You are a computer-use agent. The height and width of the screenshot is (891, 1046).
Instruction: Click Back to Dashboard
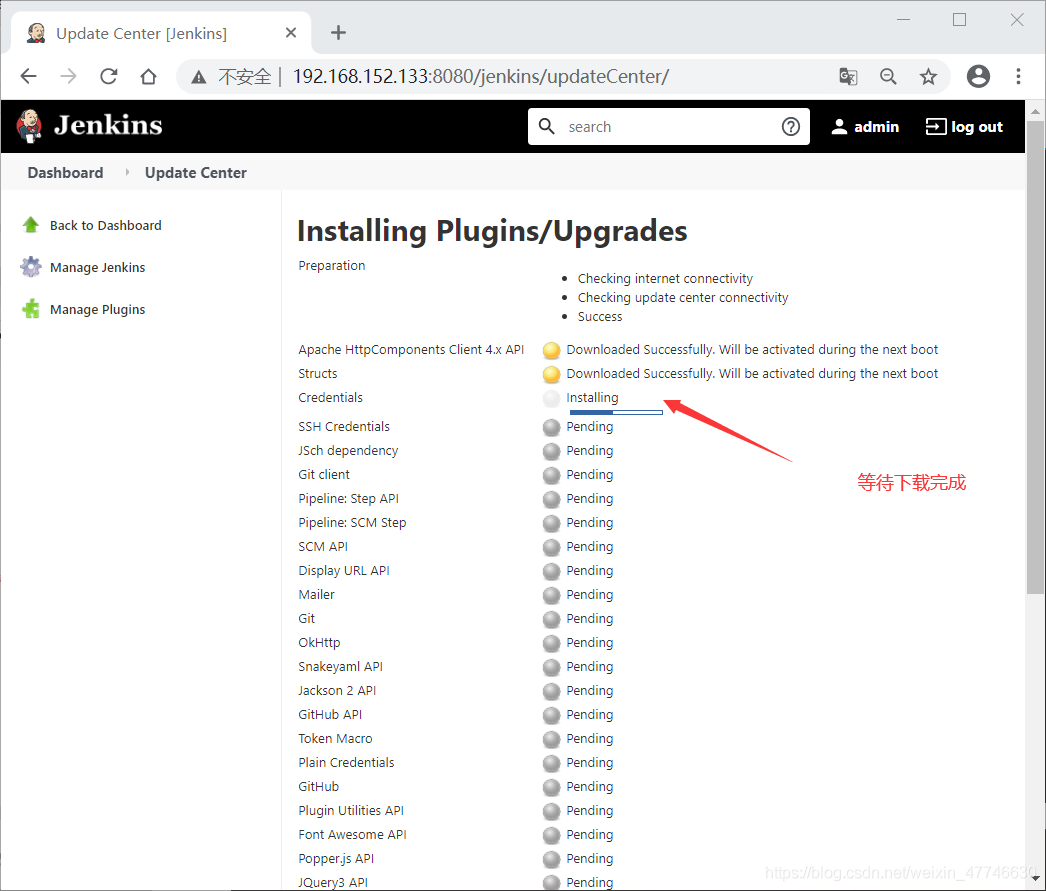pos(105,225)
